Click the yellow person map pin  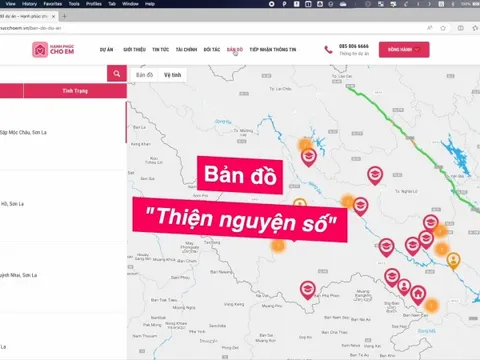[453, 260]
